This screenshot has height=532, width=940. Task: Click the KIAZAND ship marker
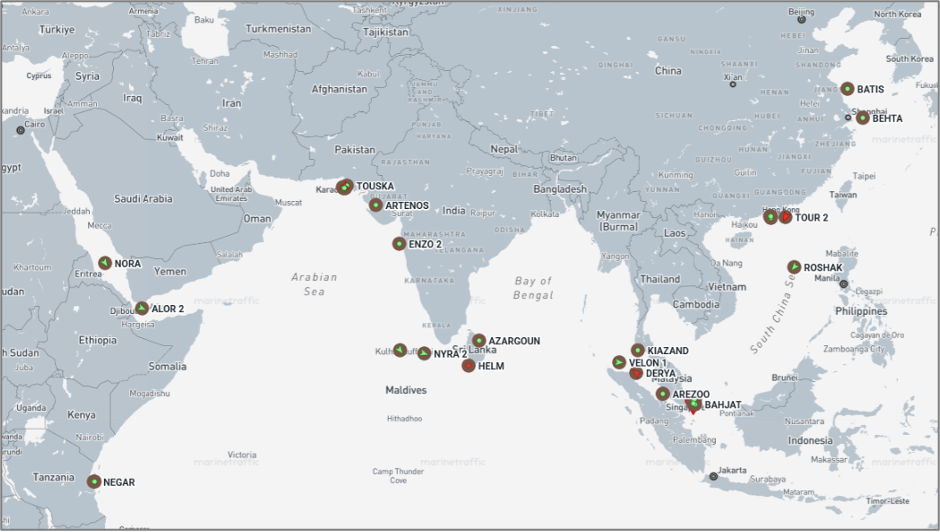coord(638,350)
